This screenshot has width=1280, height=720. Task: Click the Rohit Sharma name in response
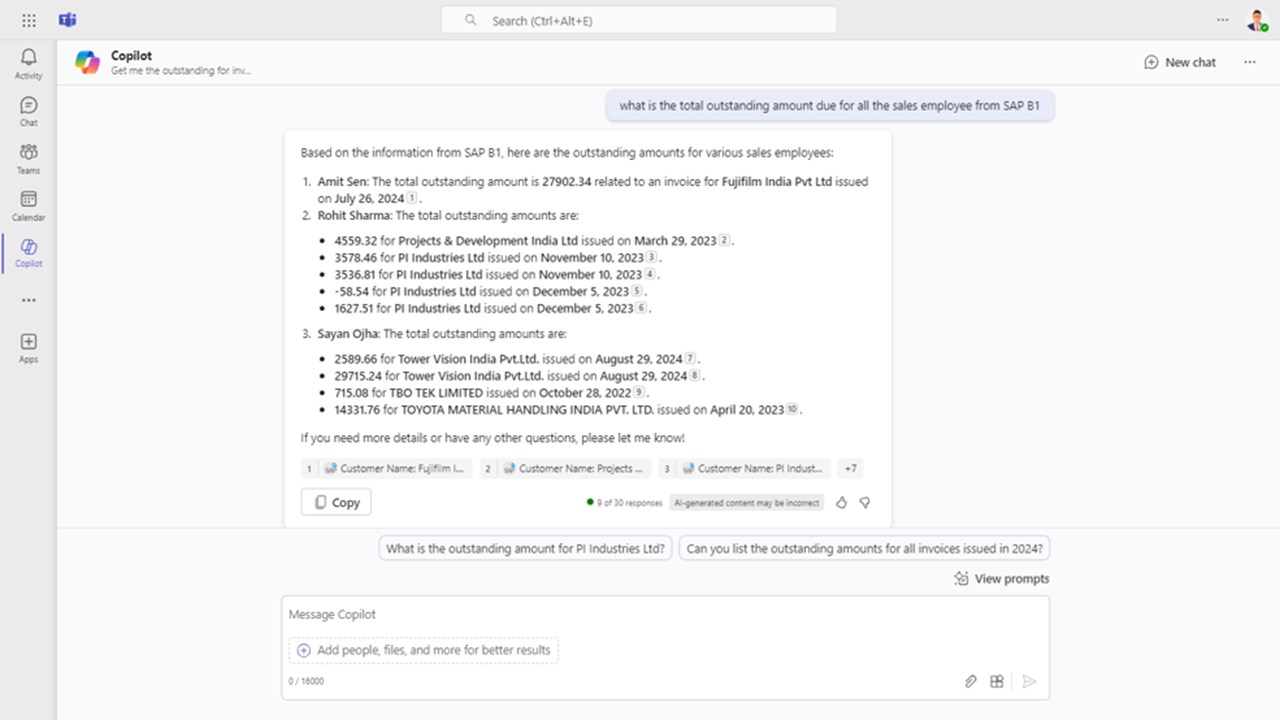pos(354,215)
